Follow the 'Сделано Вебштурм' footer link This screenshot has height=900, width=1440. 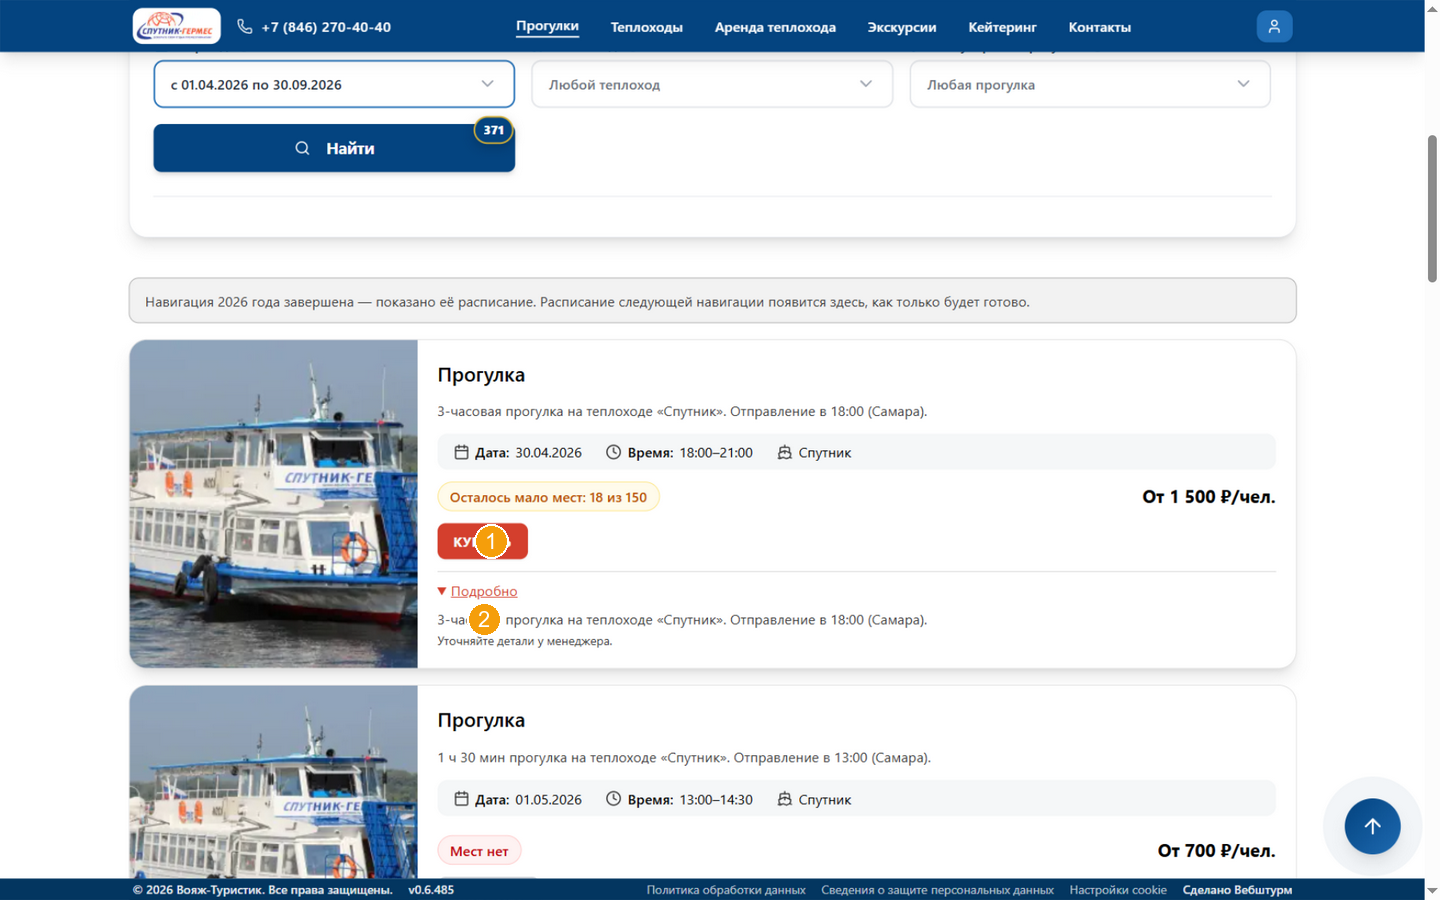[x=1237, y=889]
